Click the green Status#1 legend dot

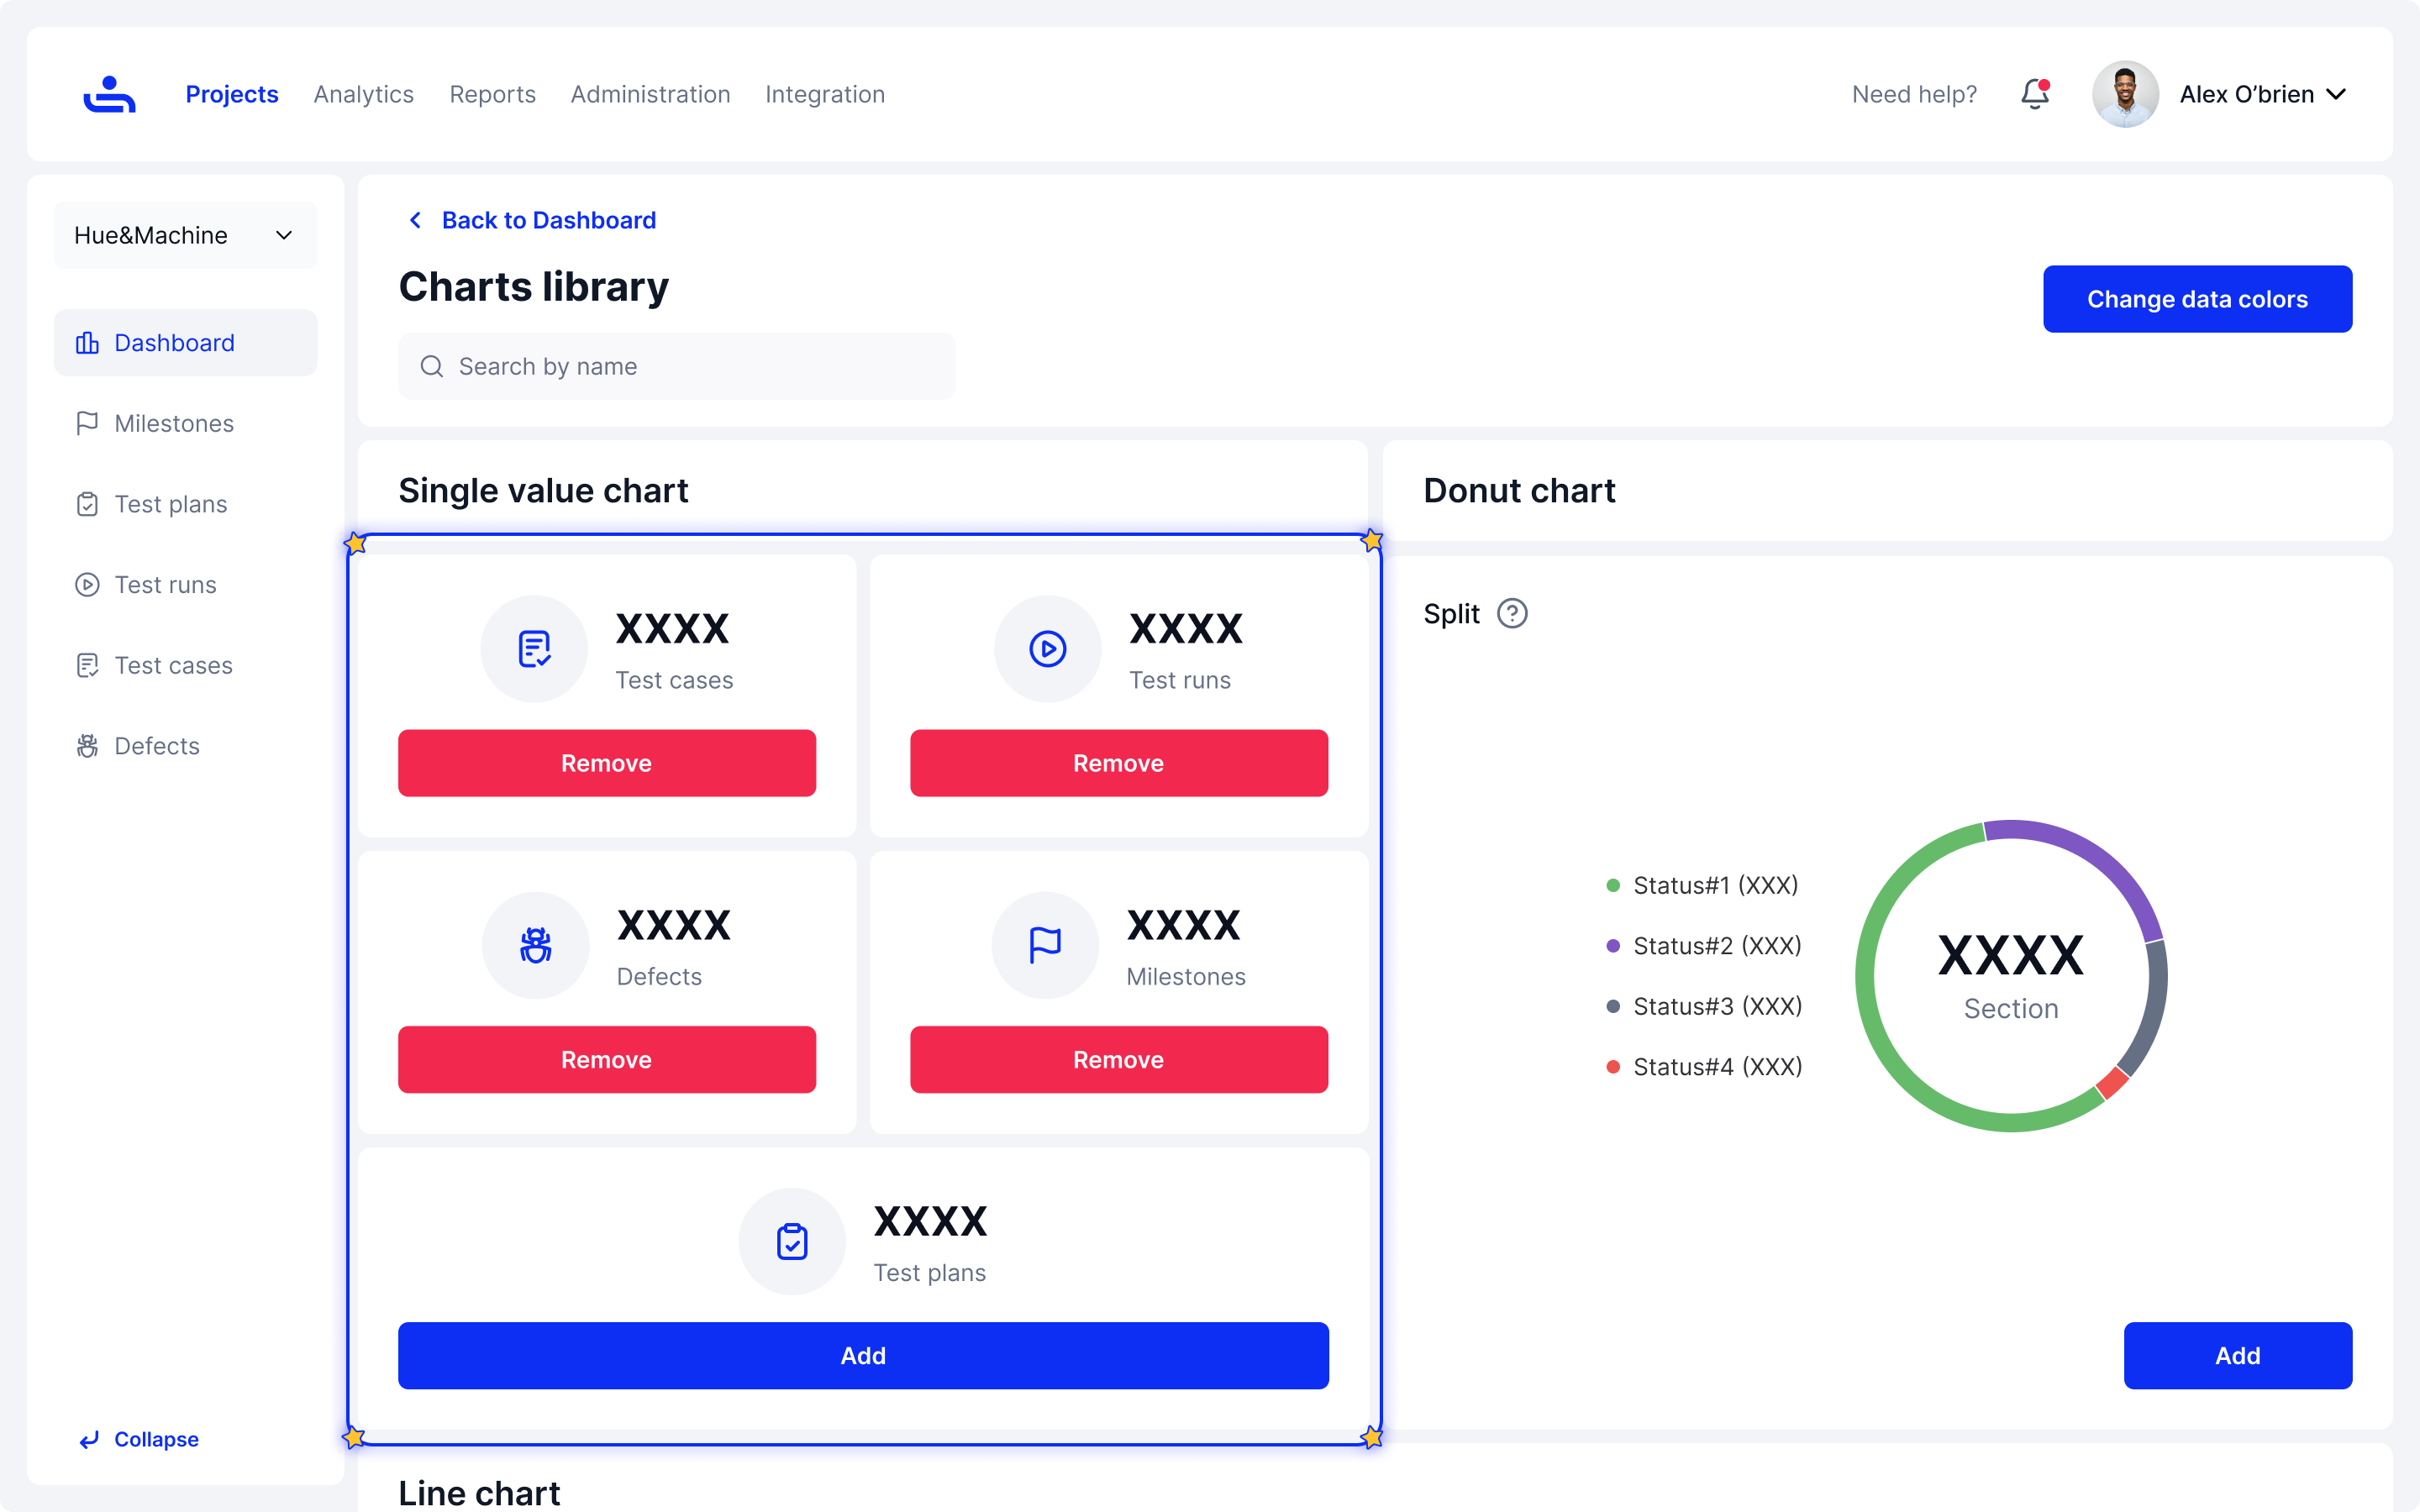click(1612, 886)
